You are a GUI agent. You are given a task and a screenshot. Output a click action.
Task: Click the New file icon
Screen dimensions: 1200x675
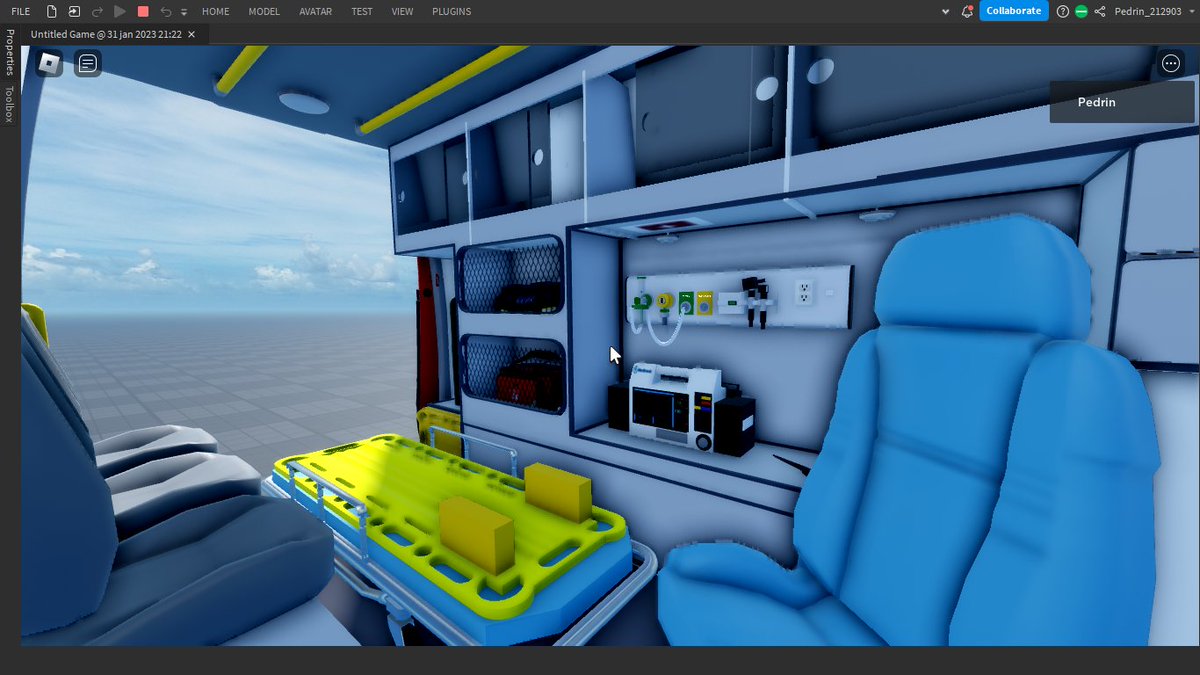pyautogui.click(x=52, y=11)
